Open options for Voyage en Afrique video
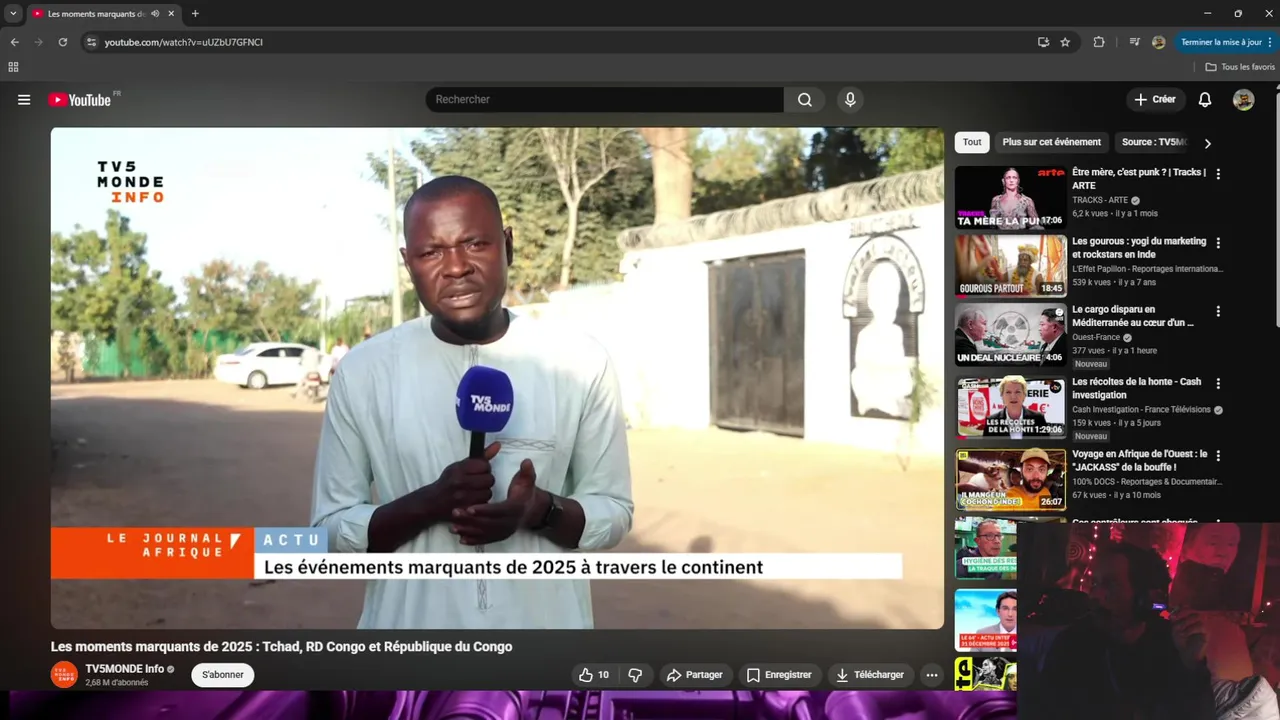Screen dimensions: 1280x720 [x=1218, y=455]
